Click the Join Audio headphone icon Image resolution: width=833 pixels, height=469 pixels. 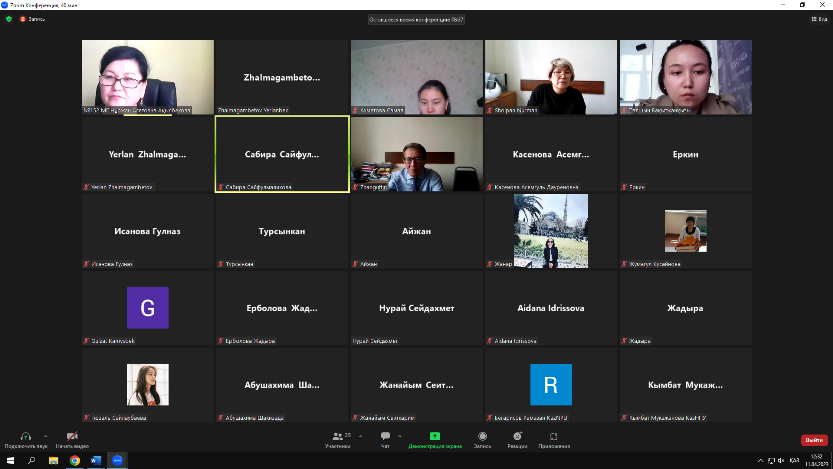[25, 436]
